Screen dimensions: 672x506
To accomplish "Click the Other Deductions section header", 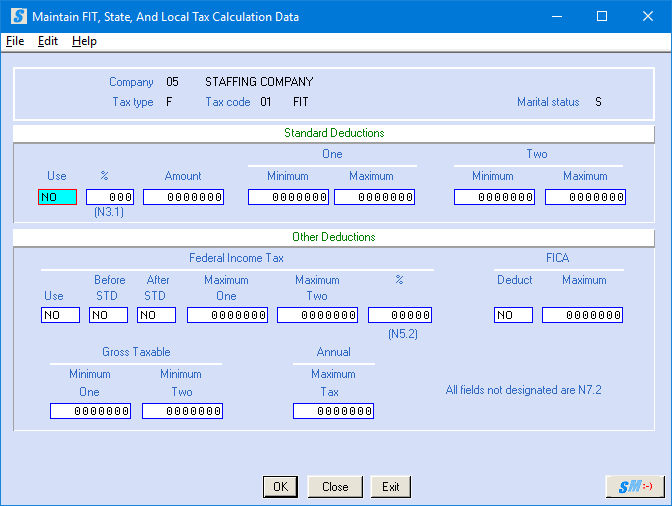I will pyautogui.click(x=334, y=237).
